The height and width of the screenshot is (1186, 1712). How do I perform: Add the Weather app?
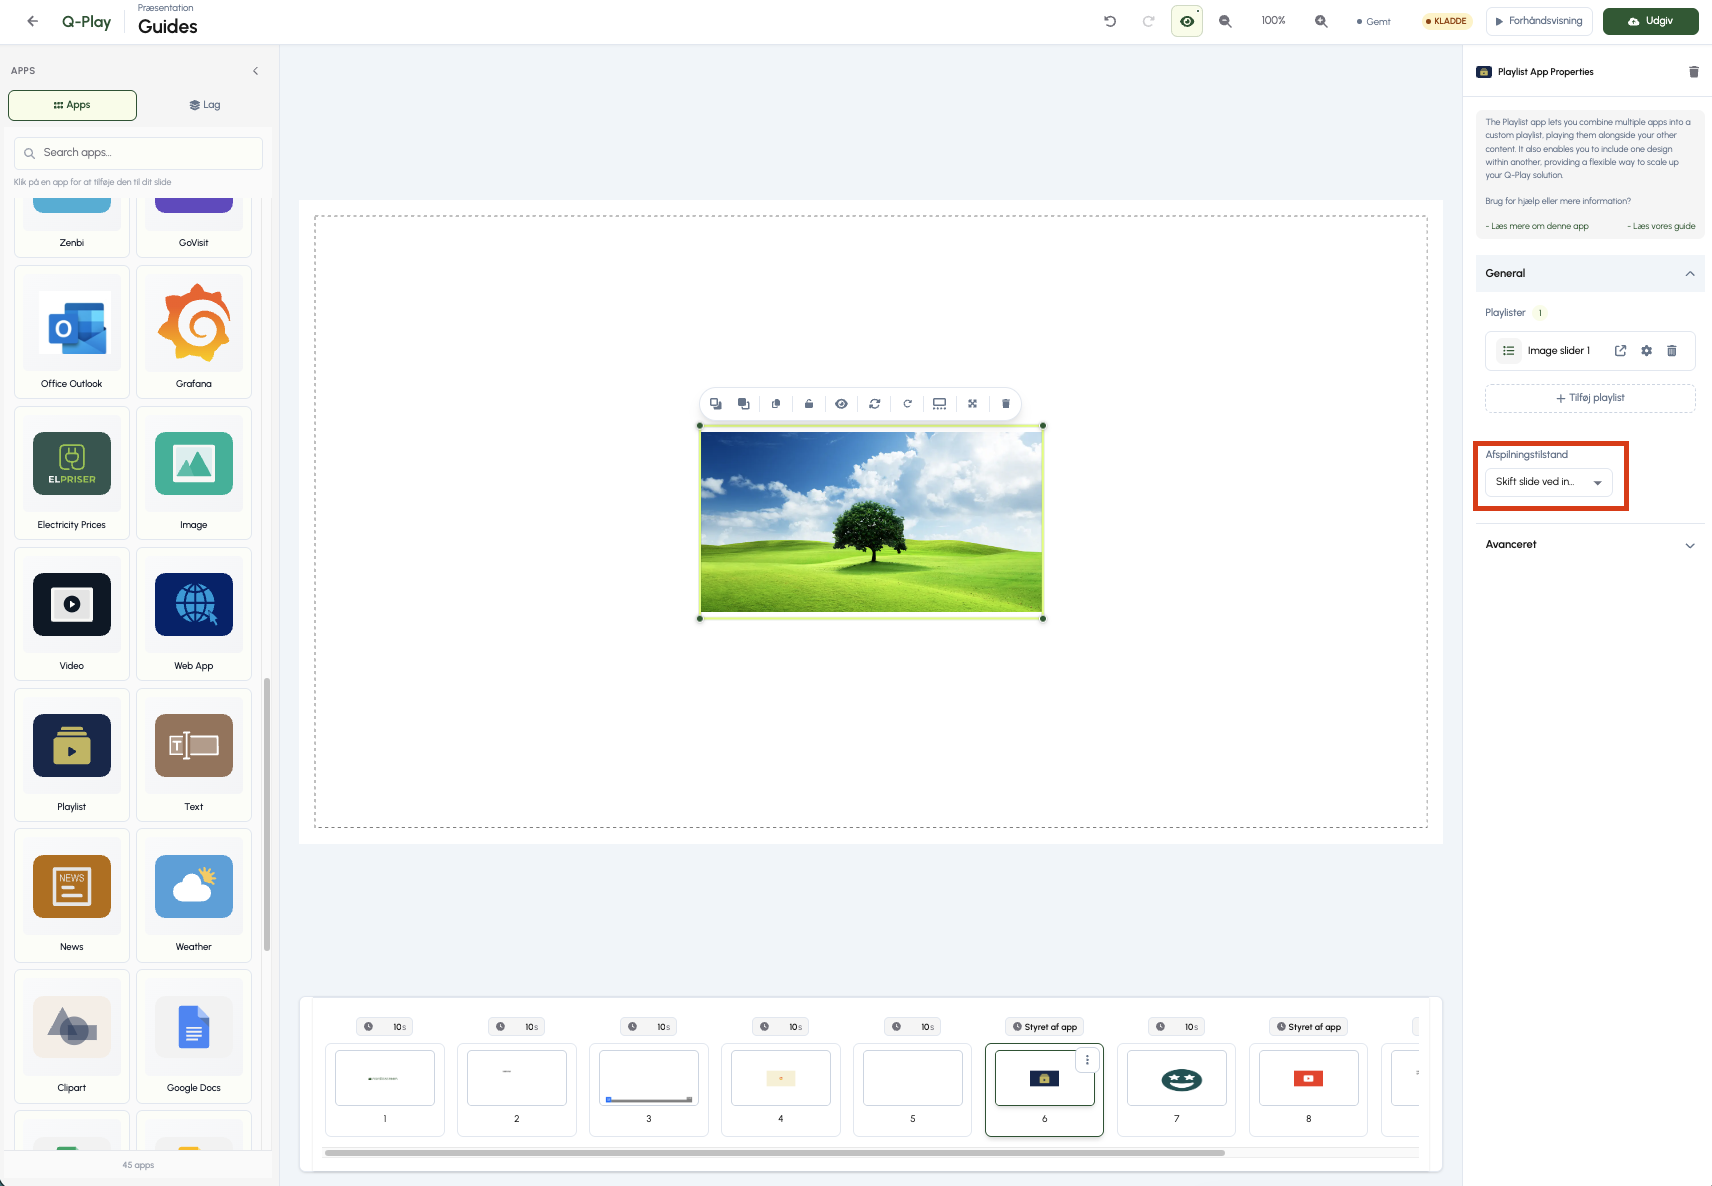click(194, 895)
